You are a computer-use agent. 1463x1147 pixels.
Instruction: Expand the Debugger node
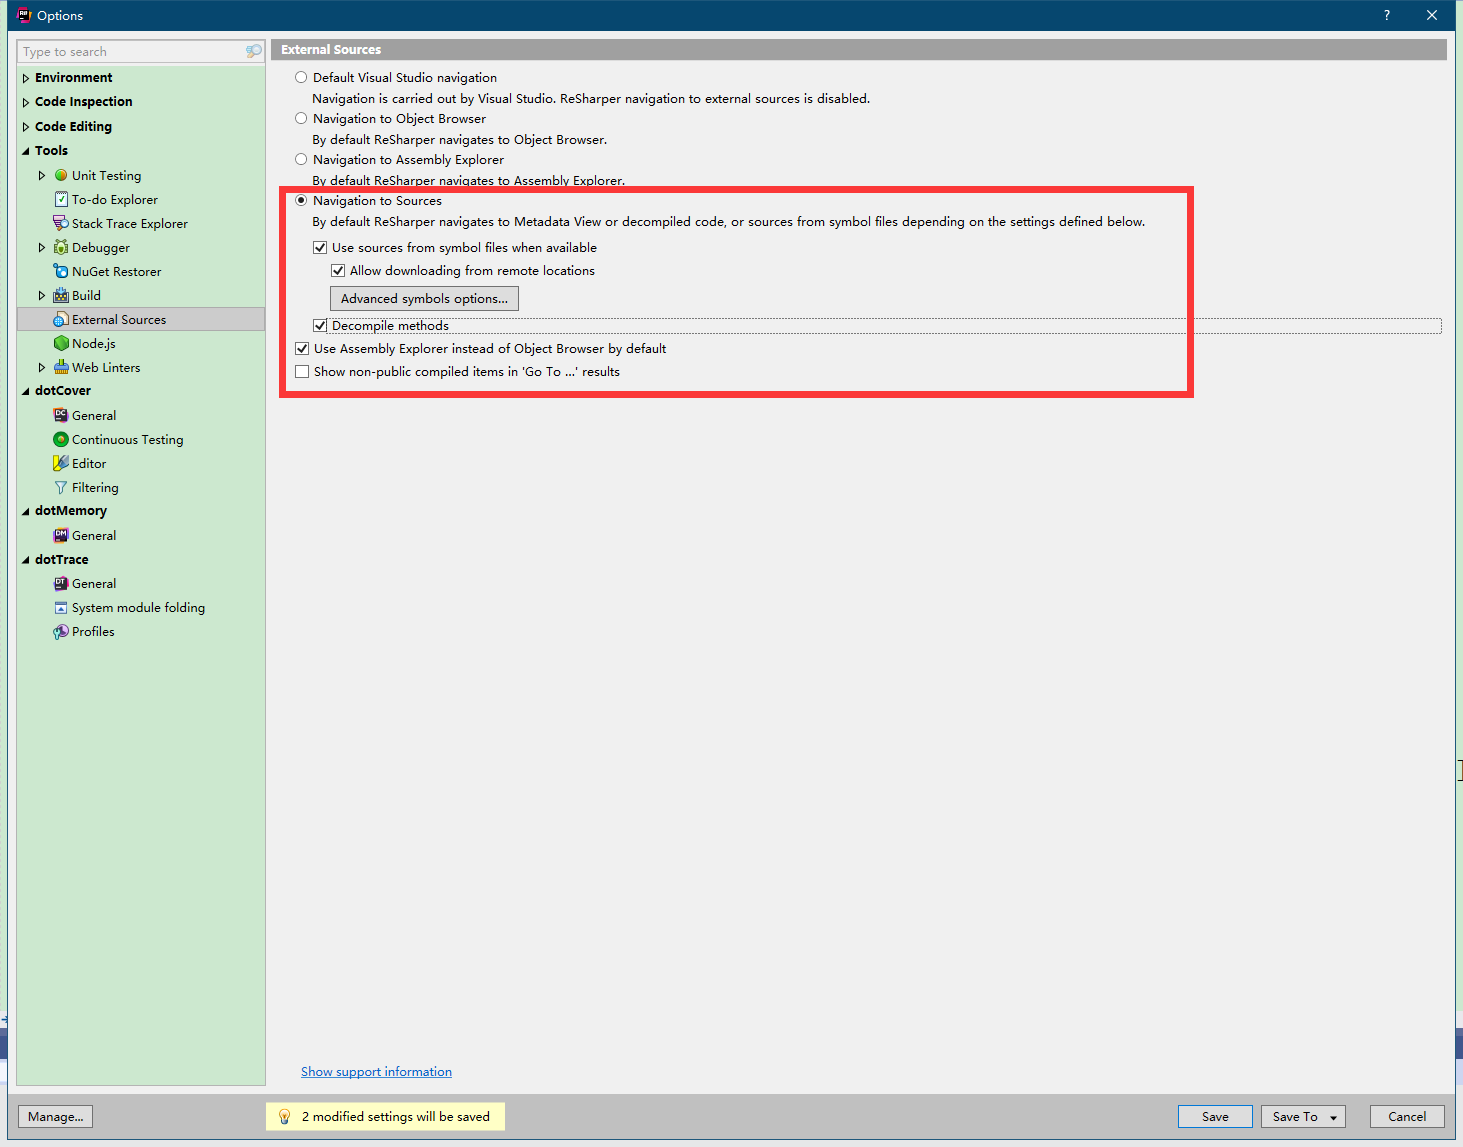point(42,247)
